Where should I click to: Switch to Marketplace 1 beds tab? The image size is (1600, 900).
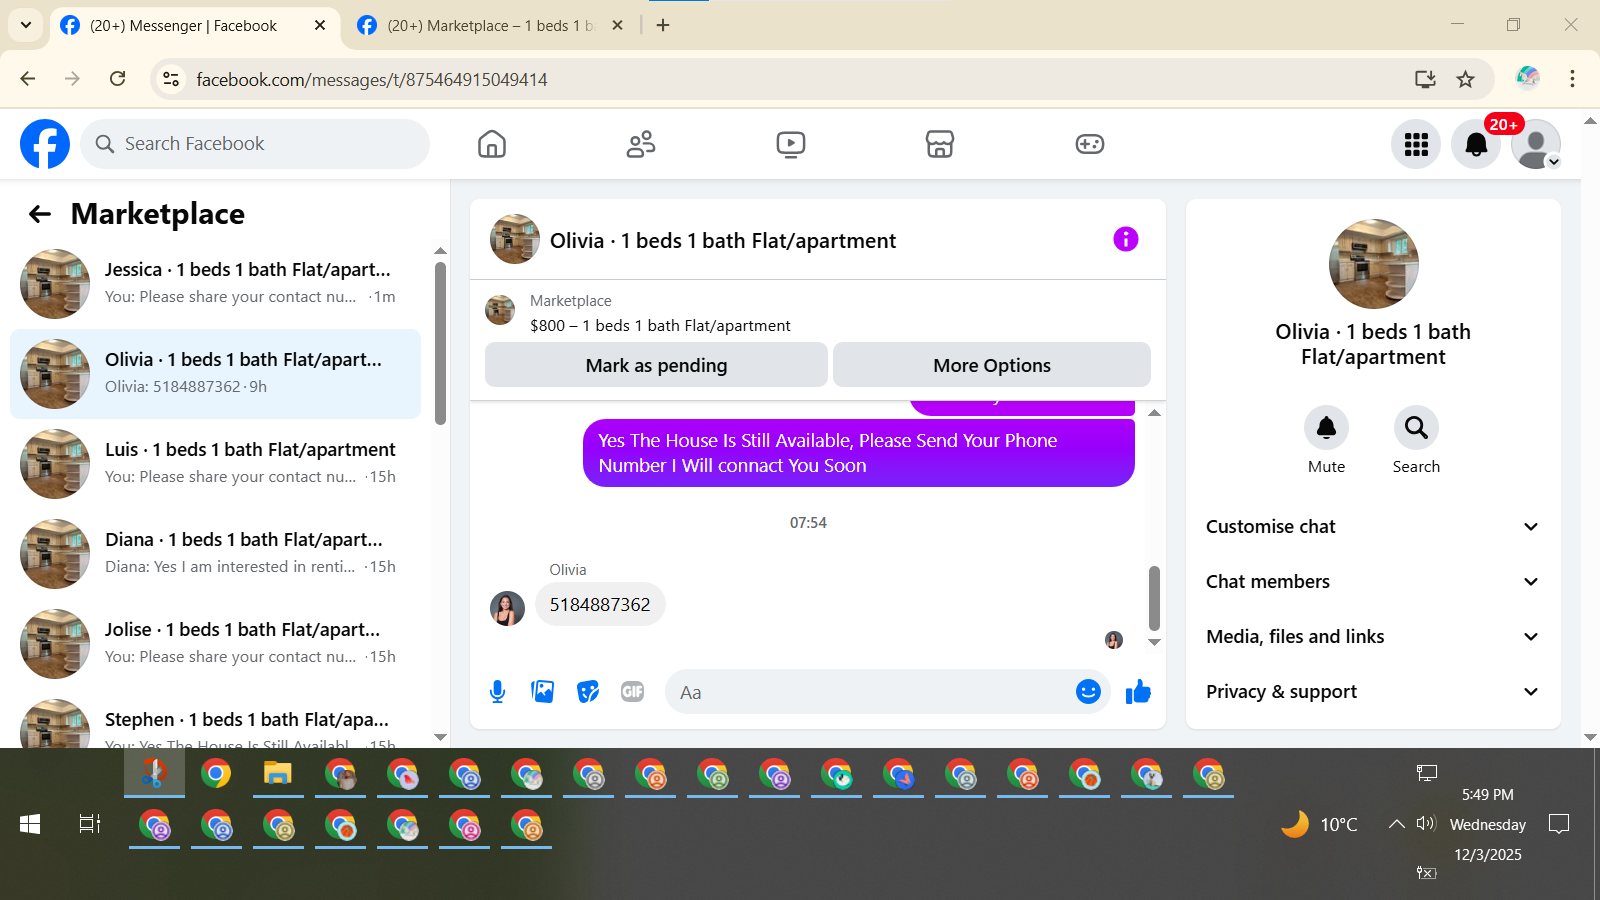click(x=490, y=26)
